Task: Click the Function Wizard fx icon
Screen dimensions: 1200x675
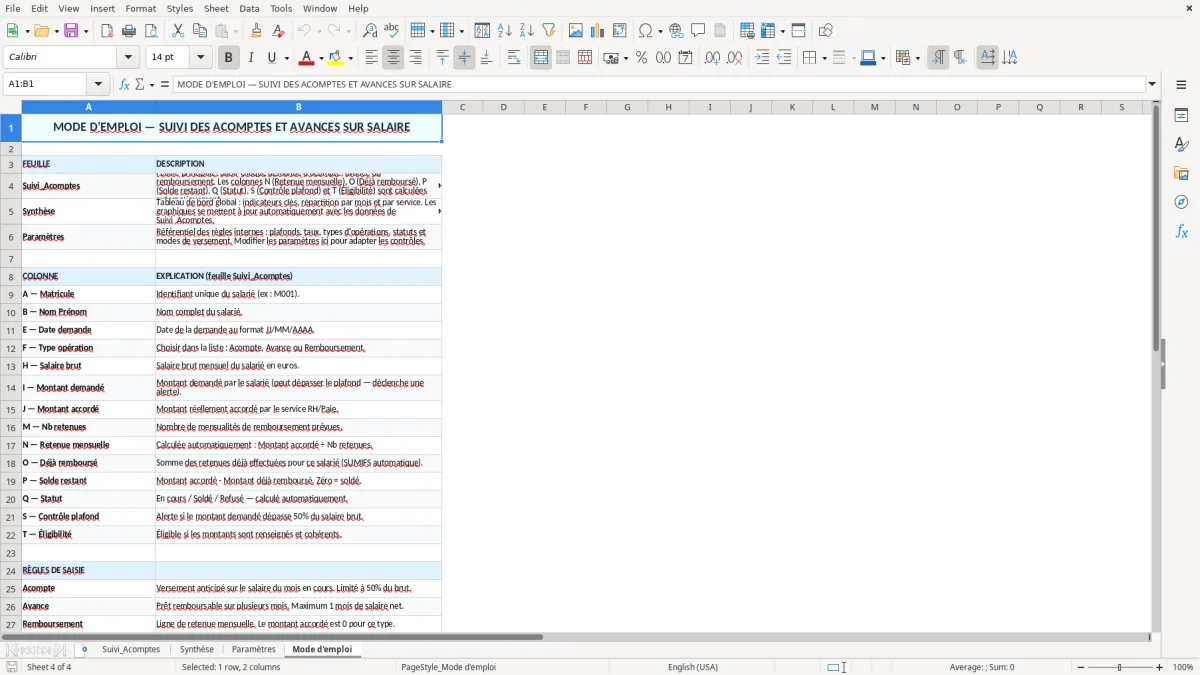Action: click(125, 85)
